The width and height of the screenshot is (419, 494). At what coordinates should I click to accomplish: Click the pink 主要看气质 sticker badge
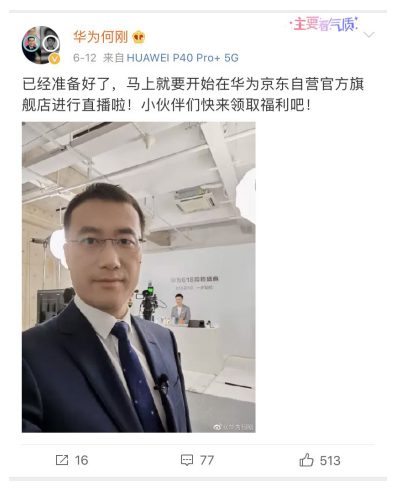(x=324, y=24)
